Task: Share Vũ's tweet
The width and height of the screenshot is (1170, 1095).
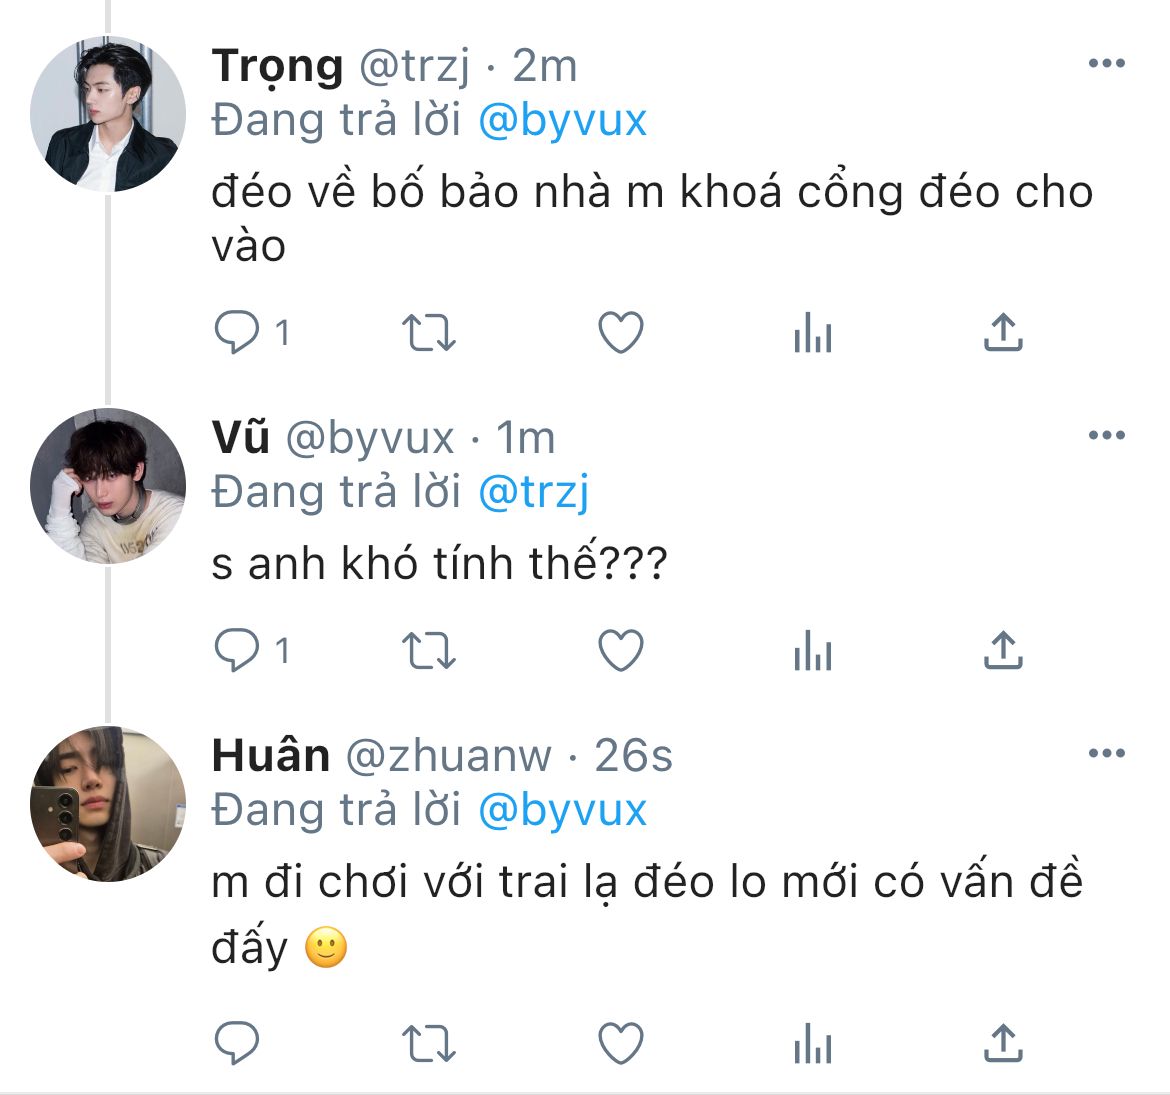Action: [x=1002, y=652]
